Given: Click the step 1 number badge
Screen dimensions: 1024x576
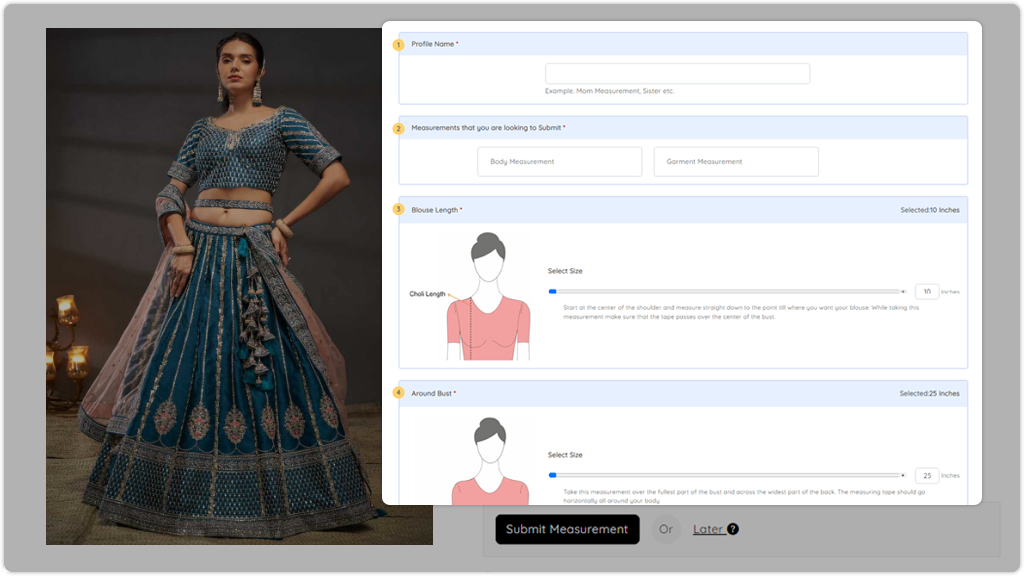Looking at the screenshot, I should [398, 44].
